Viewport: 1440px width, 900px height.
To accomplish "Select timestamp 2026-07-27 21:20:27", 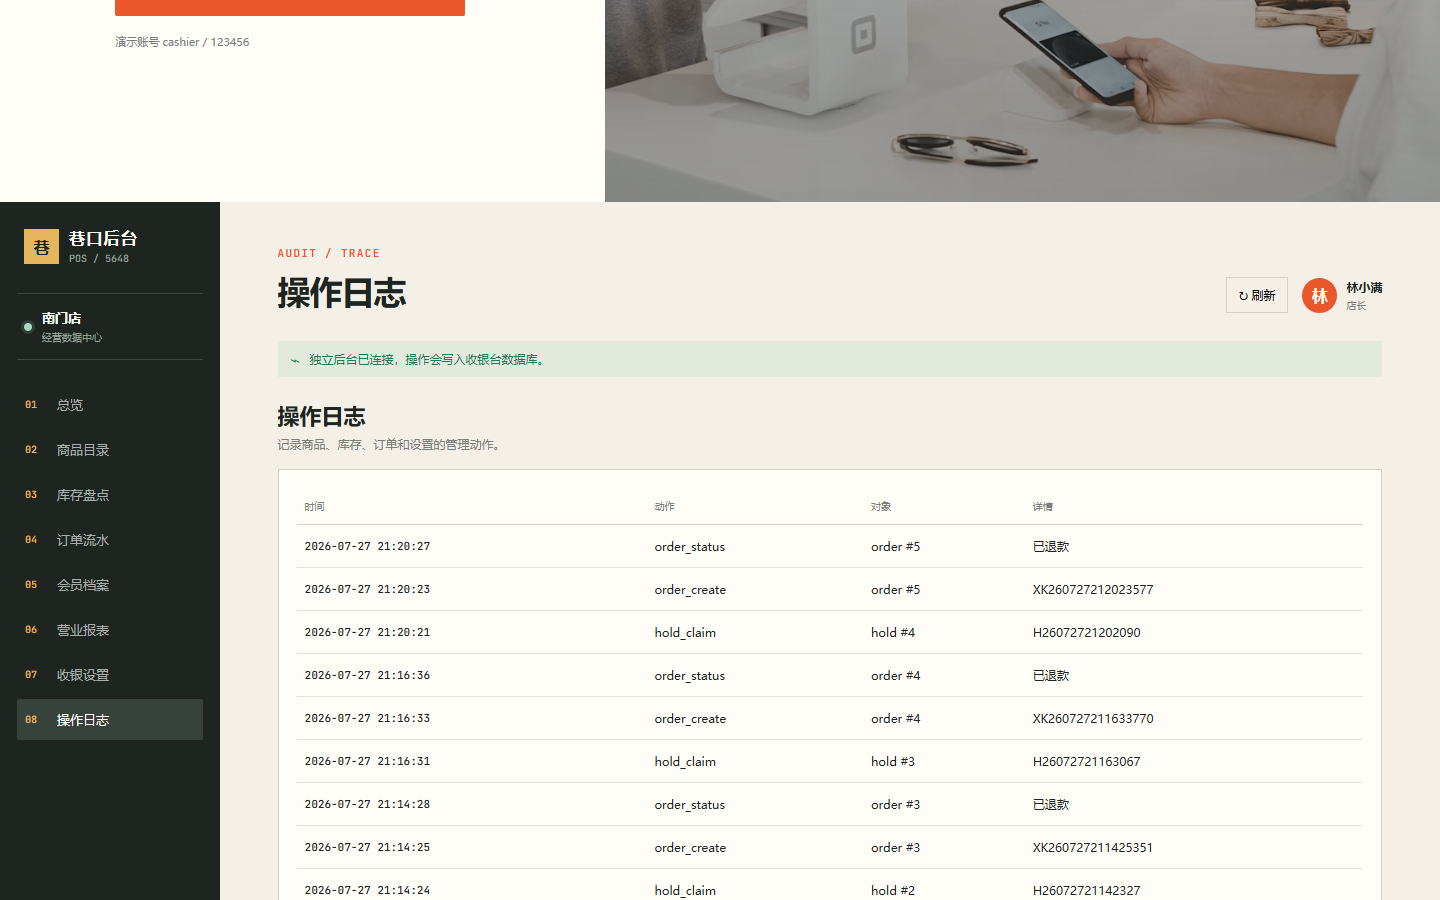I will click(367, 547).
